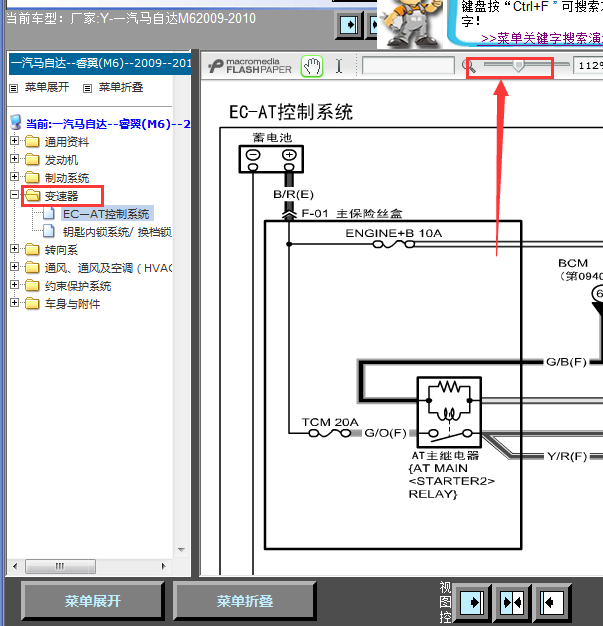
Task: Expand the 转向系 tree node
Action: click(x=15, y=249)
